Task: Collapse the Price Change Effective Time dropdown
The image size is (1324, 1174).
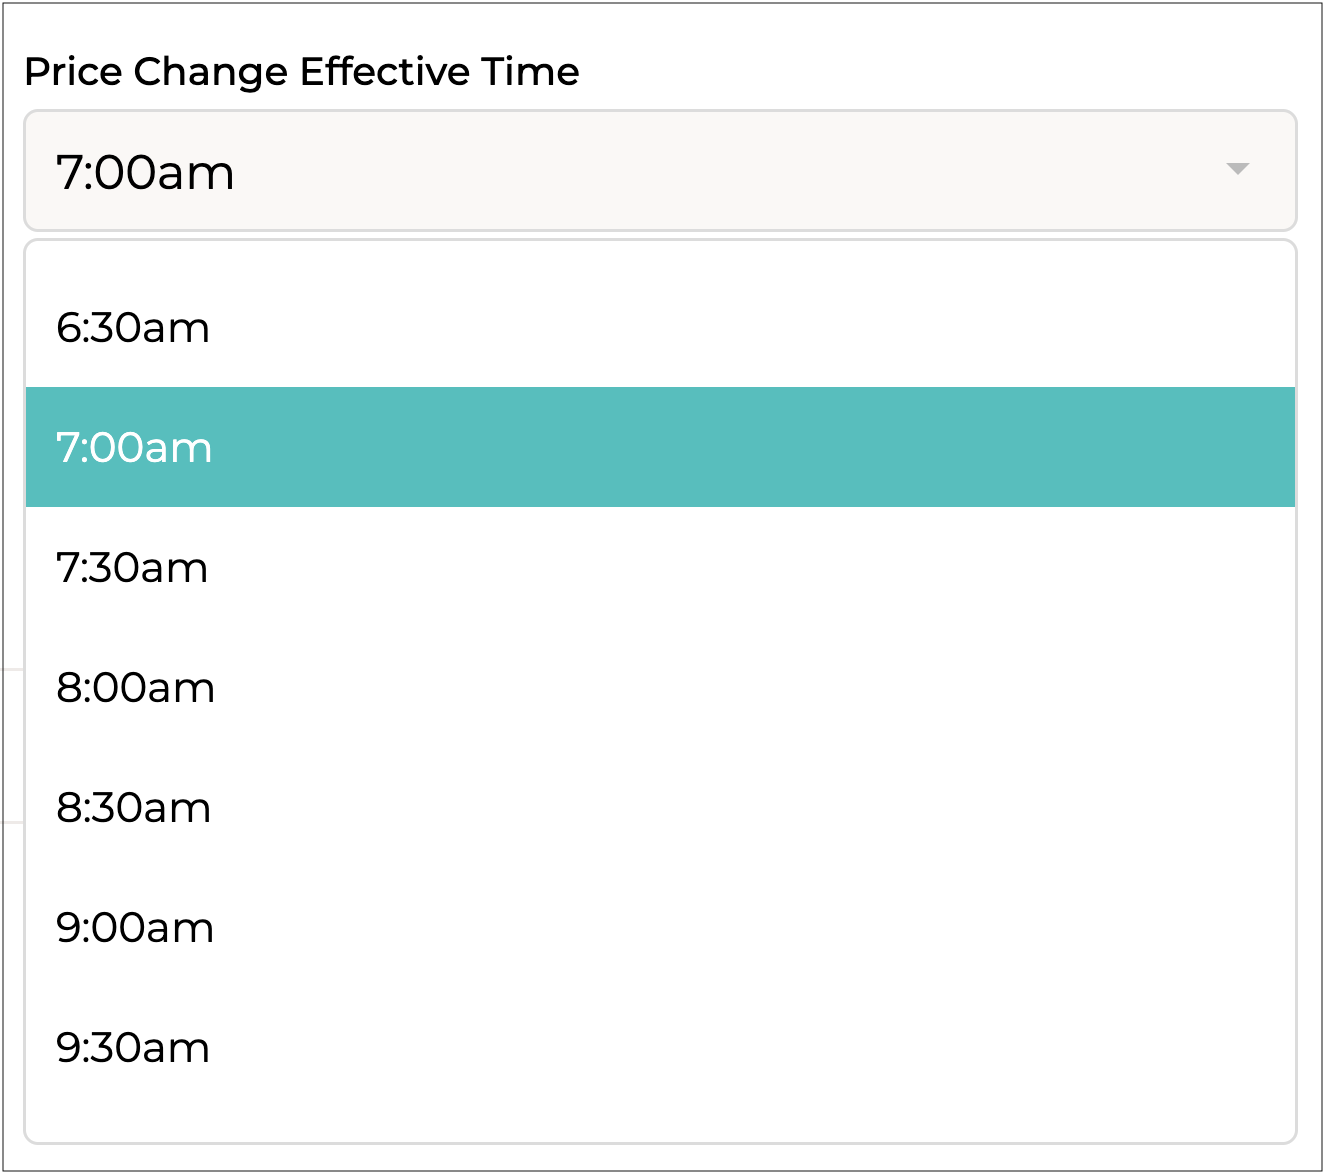Action: 1237,169
